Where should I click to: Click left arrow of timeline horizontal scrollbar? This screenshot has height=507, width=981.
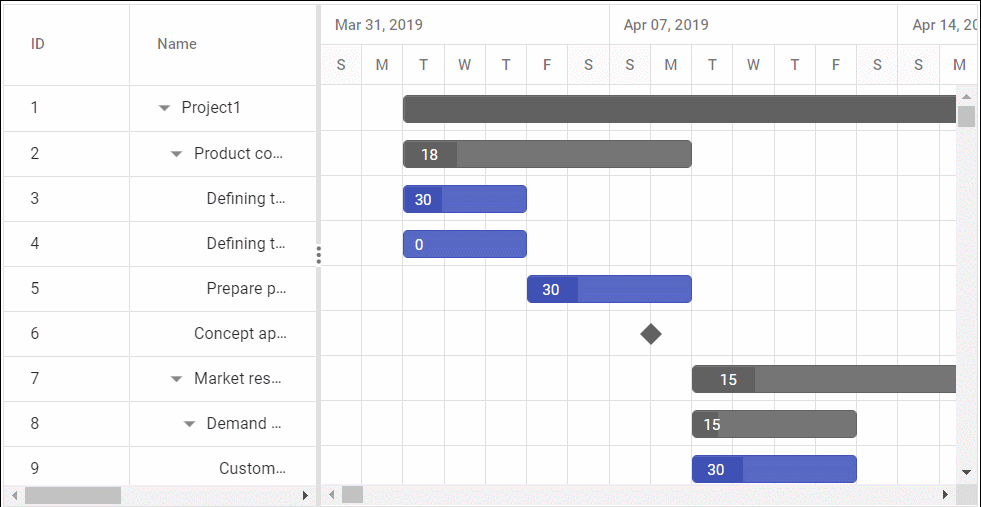[x=331, y=495]
